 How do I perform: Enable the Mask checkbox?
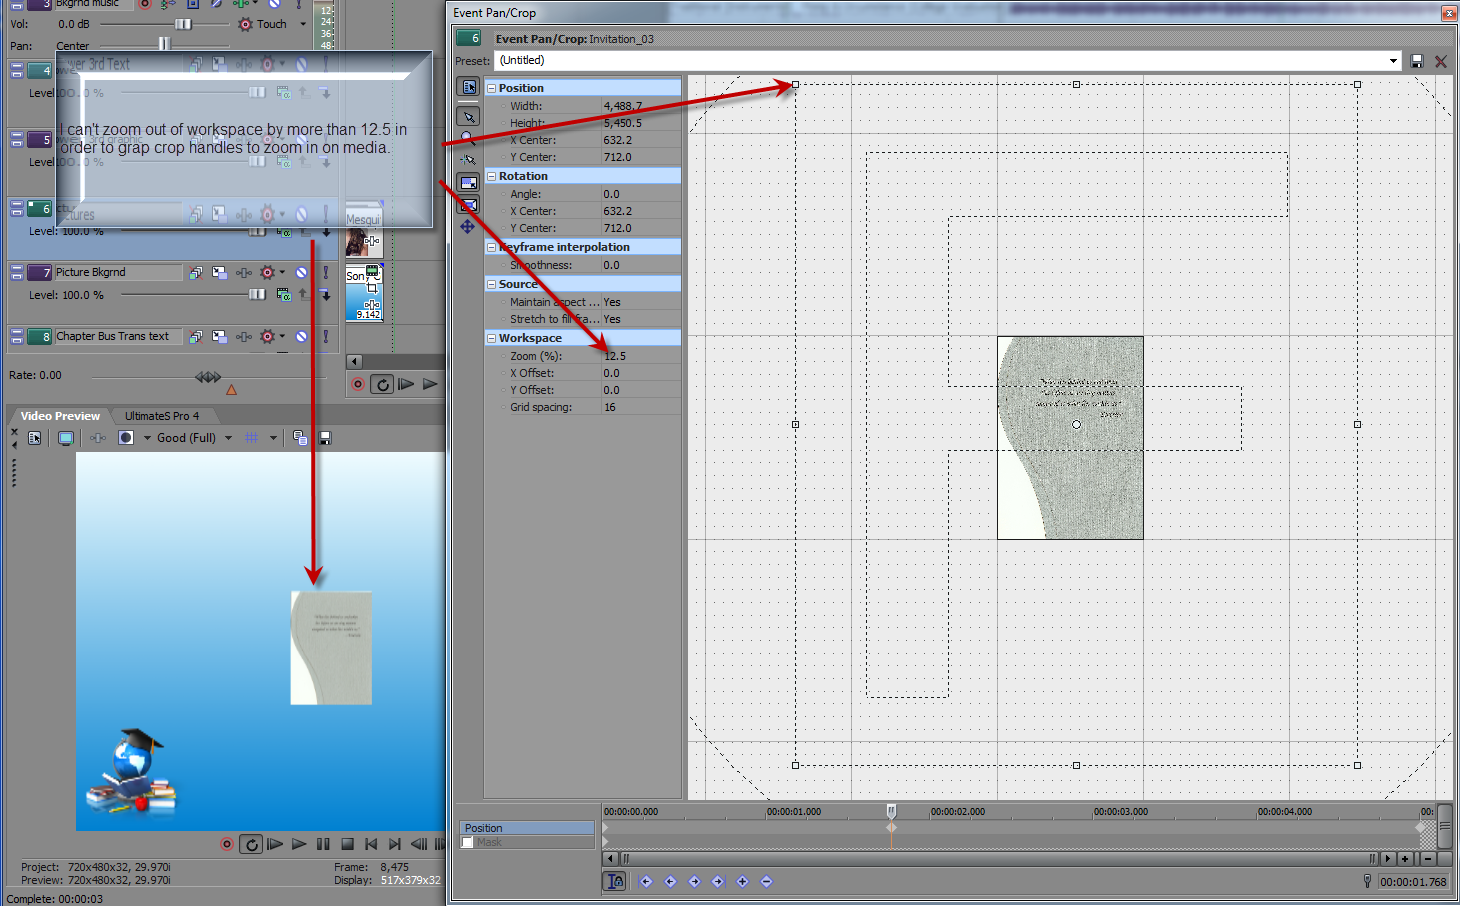point(468,842)
